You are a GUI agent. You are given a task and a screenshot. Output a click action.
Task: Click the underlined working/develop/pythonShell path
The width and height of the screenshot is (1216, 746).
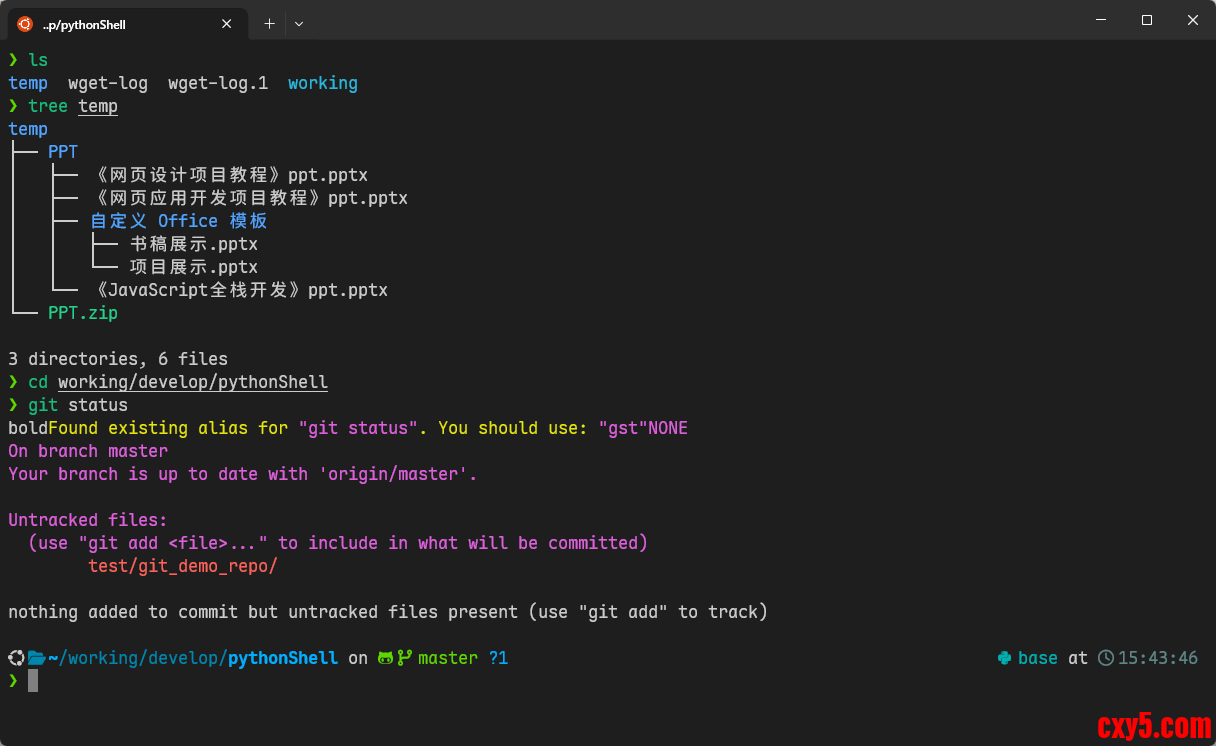coord(192,382)
